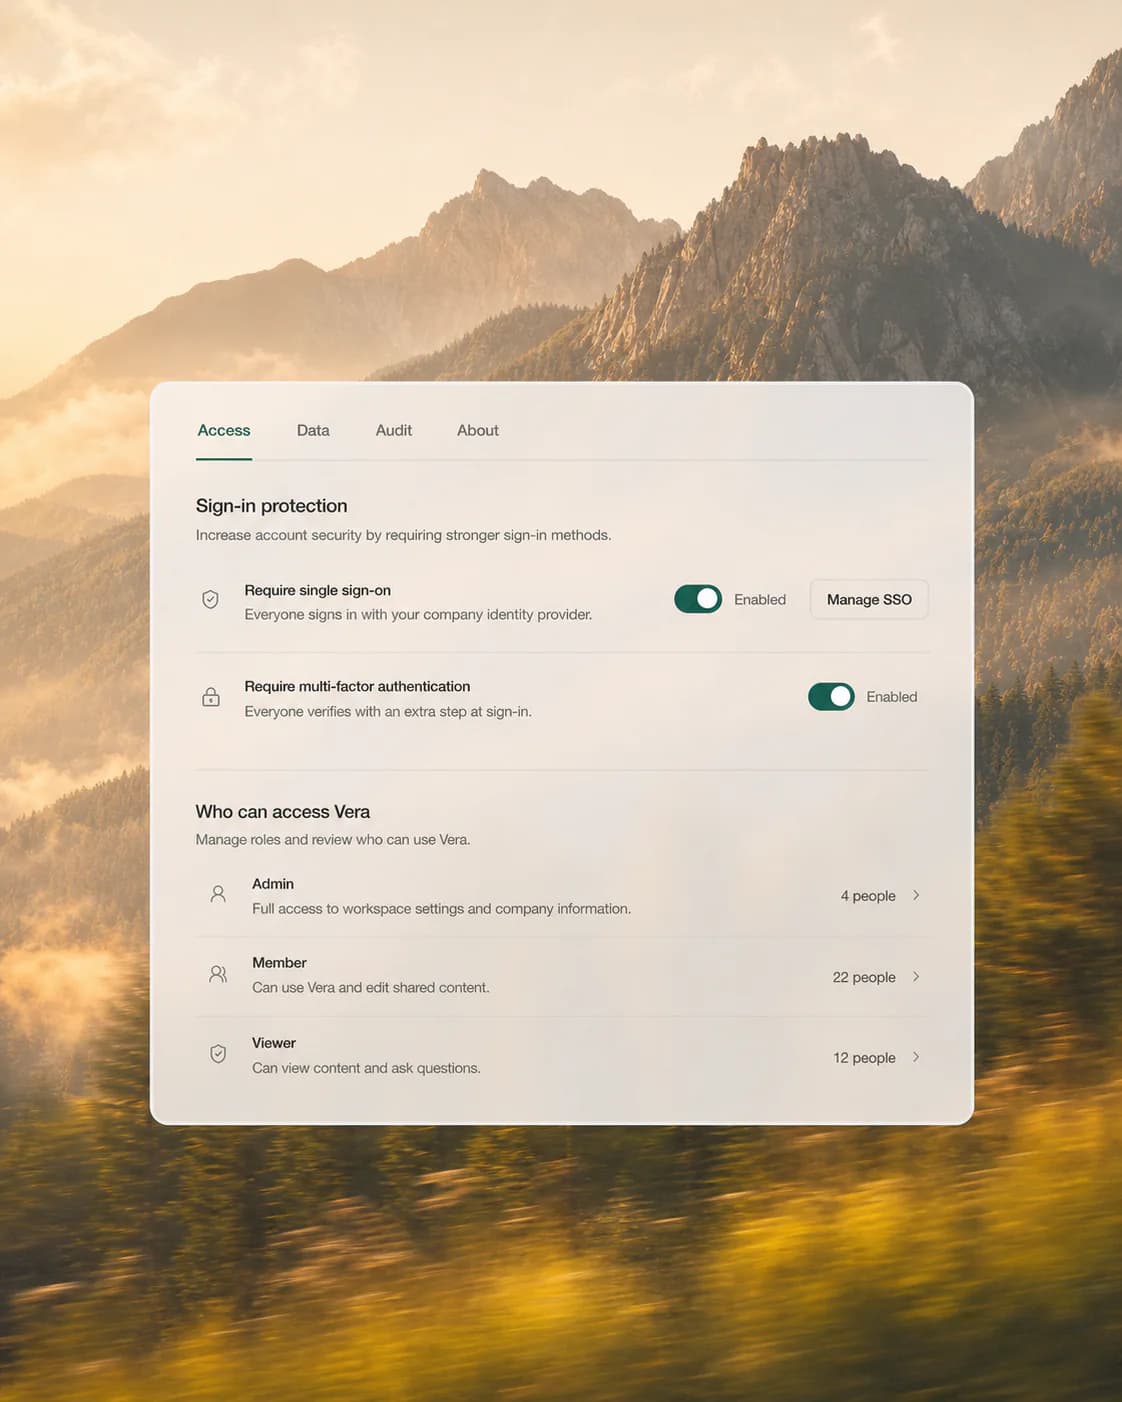
Task: Click 'Increase account security' description text
Action: [x=403, y=536]
